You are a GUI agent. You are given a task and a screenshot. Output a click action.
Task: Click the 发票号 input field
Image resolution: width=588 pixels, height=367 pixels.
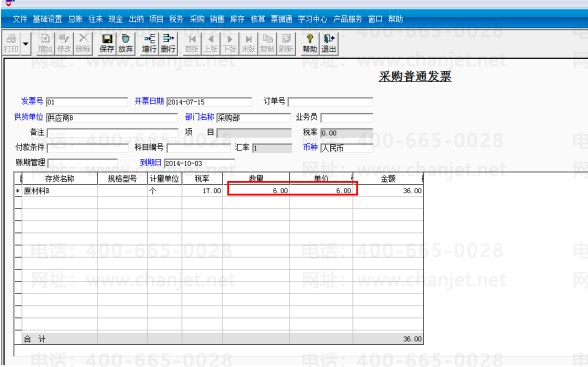(87, 102)
